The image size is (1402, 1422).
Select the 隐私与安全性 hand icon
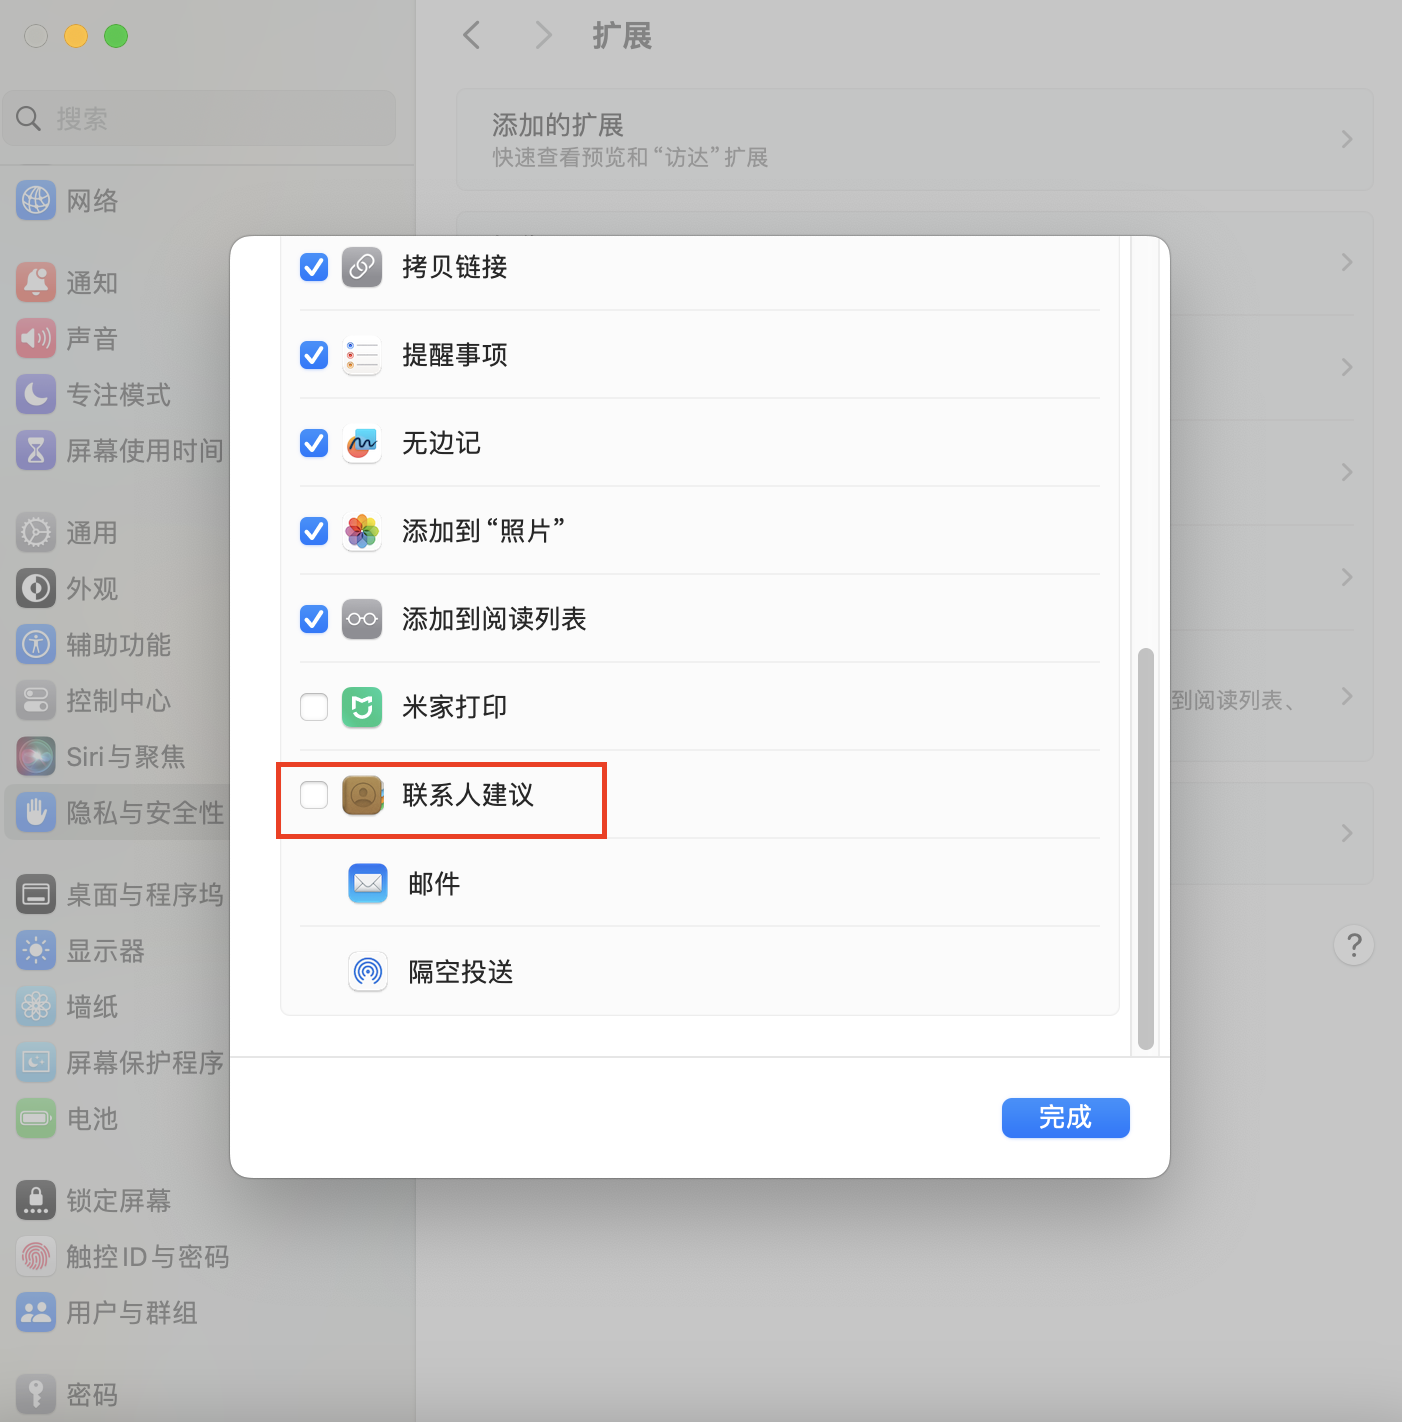36,812
